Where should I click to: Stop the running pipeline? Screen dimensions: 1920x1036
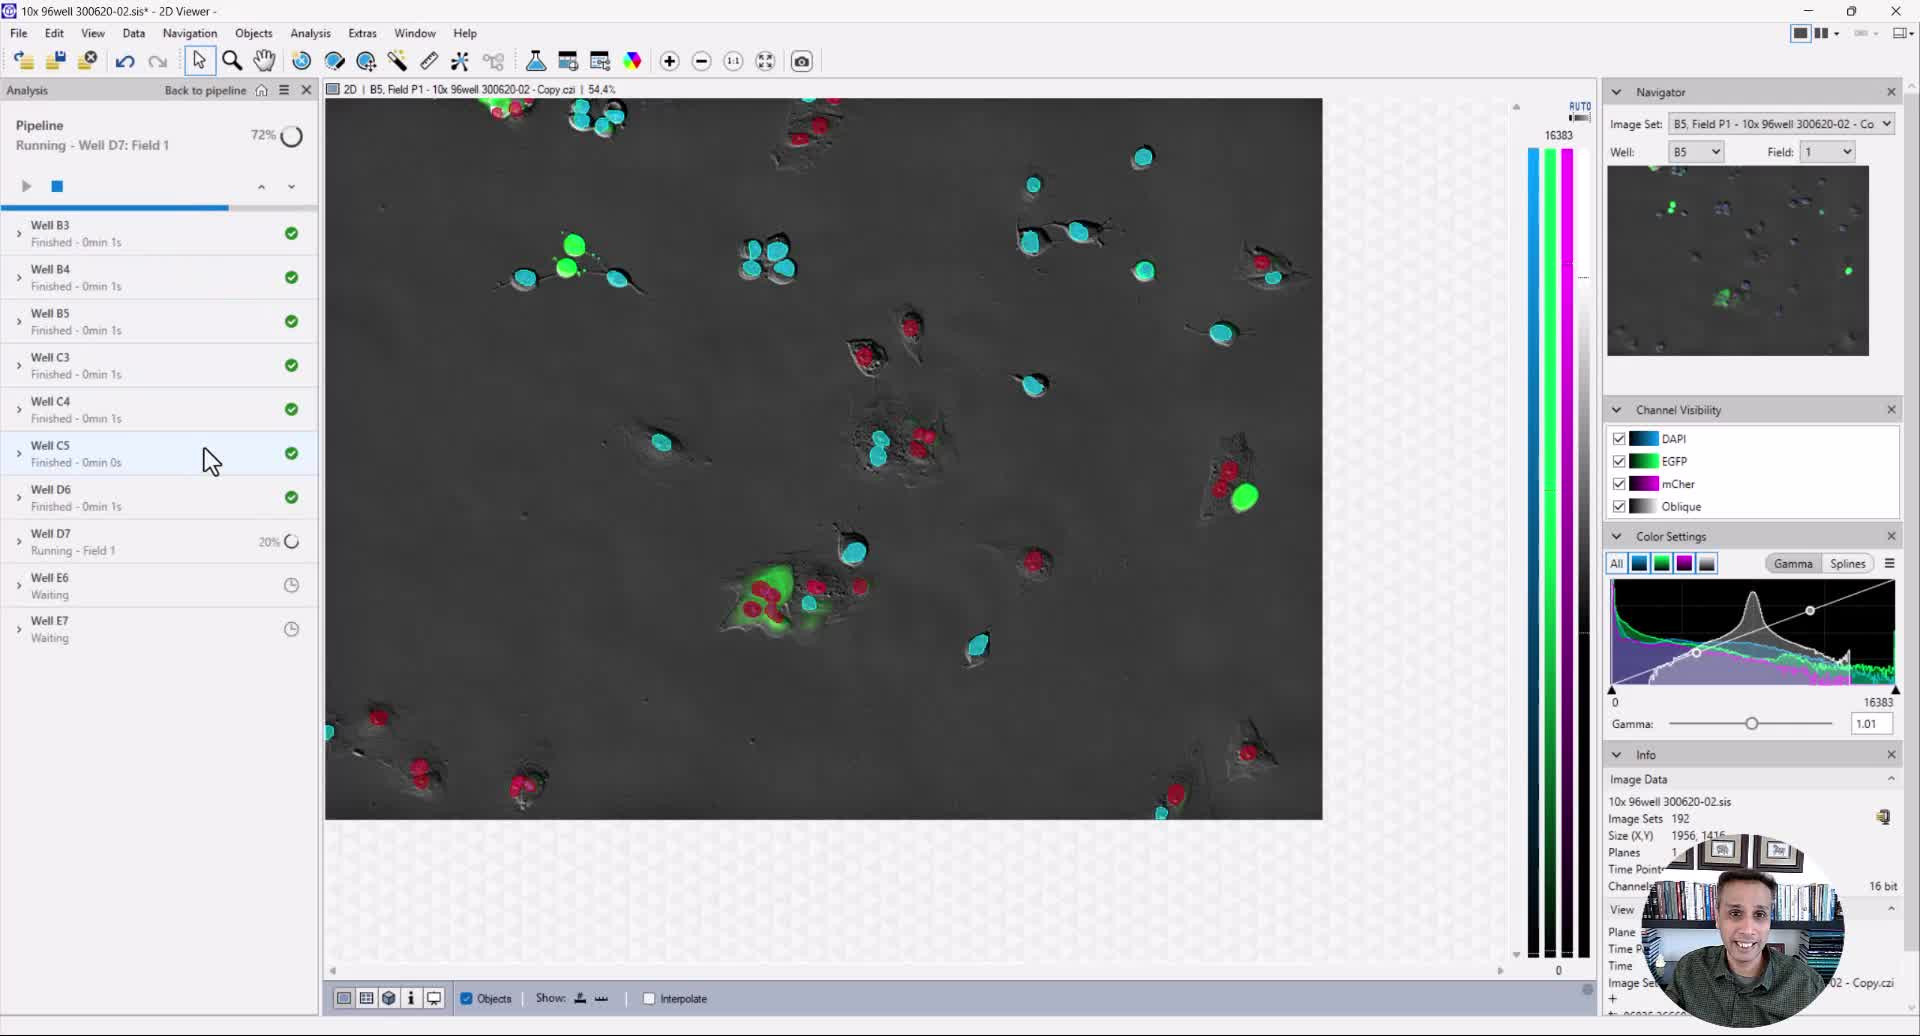click(57, 185)
